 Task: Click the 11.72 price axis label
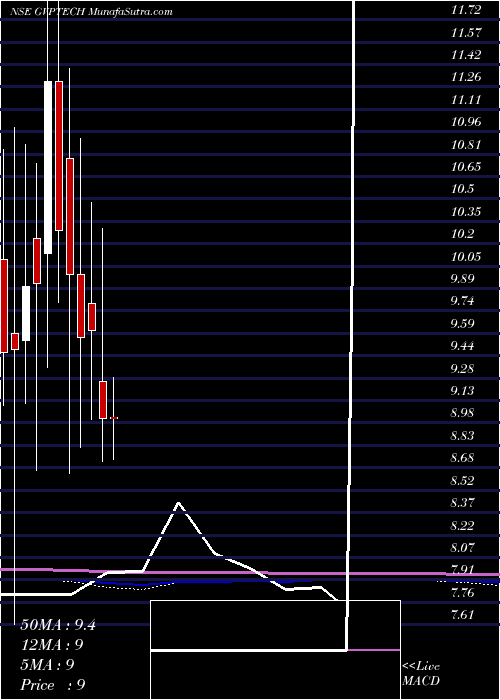pyautogui.click(x=466, y=10)
